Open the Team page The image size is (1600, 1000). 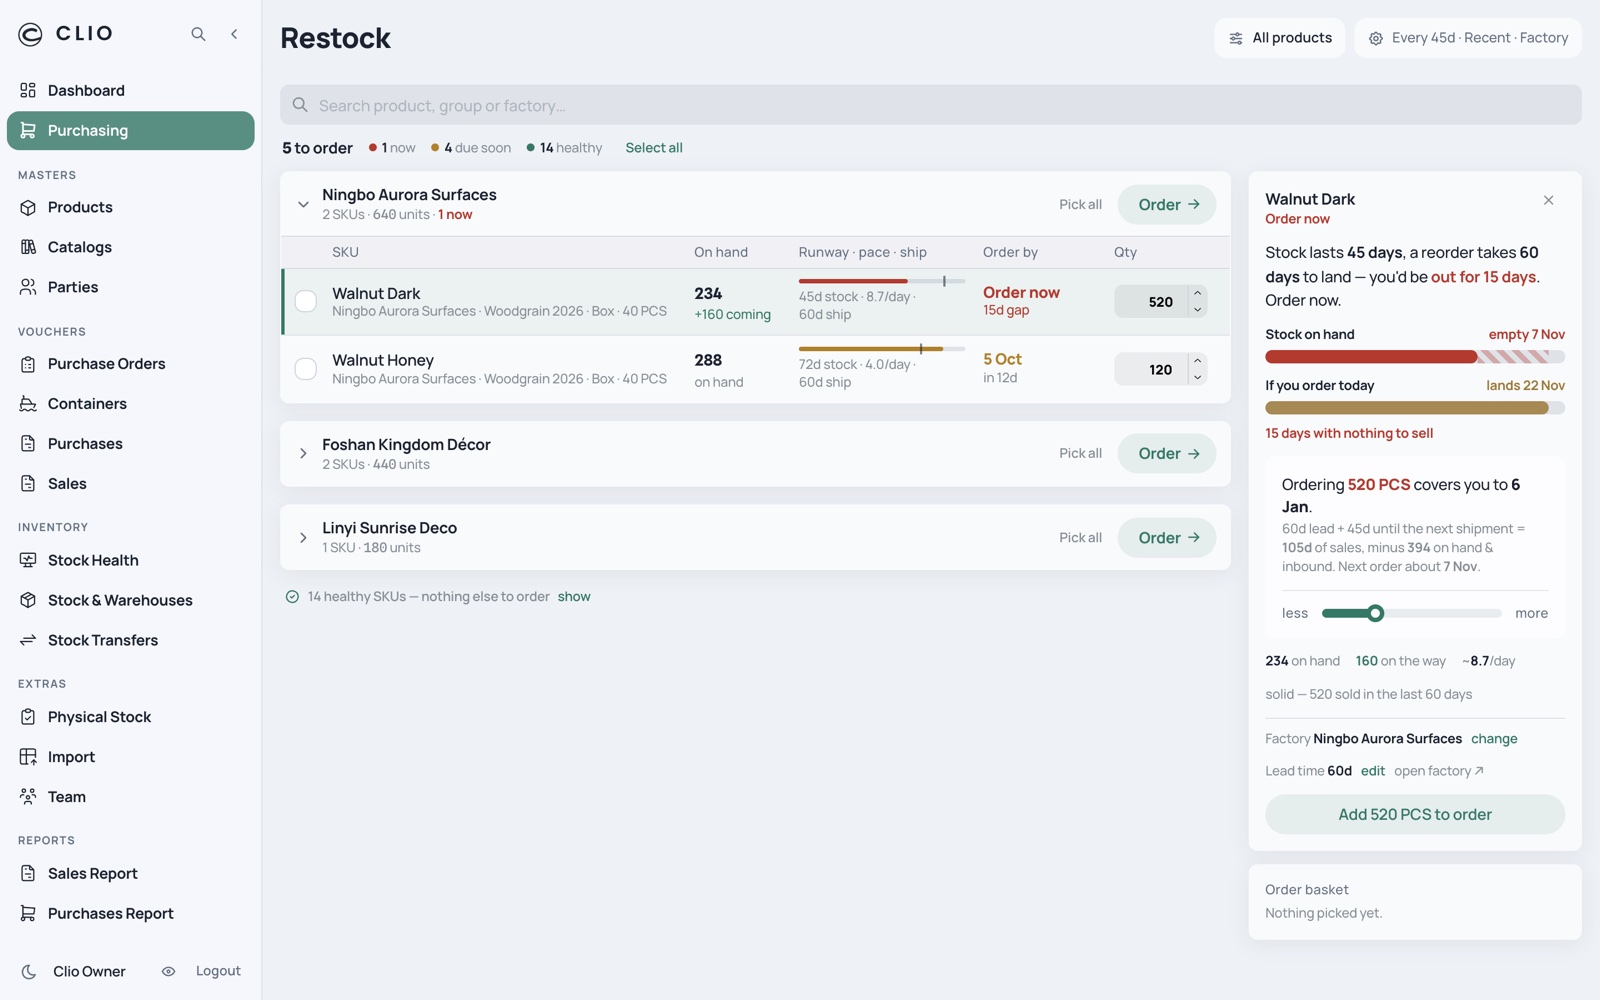click(x=130, y=797)
